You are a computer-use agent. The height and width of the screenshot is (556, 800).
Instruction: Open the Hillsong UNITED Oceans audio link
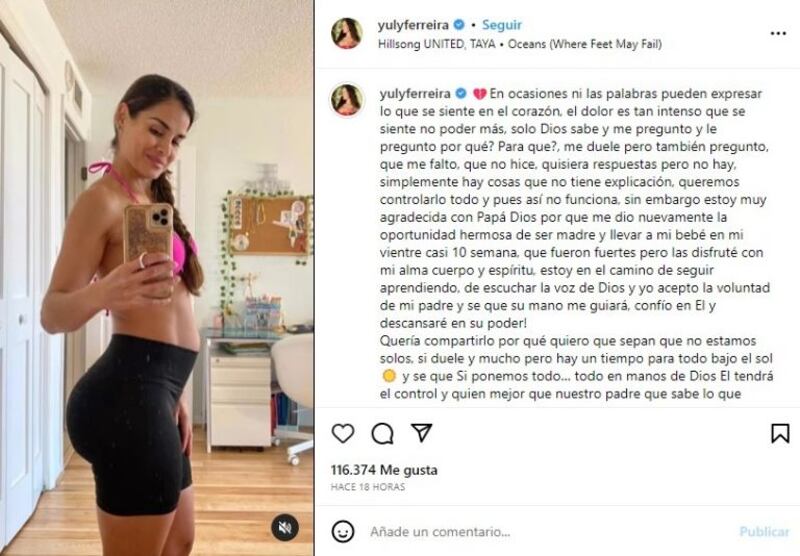tap(520, 44)
